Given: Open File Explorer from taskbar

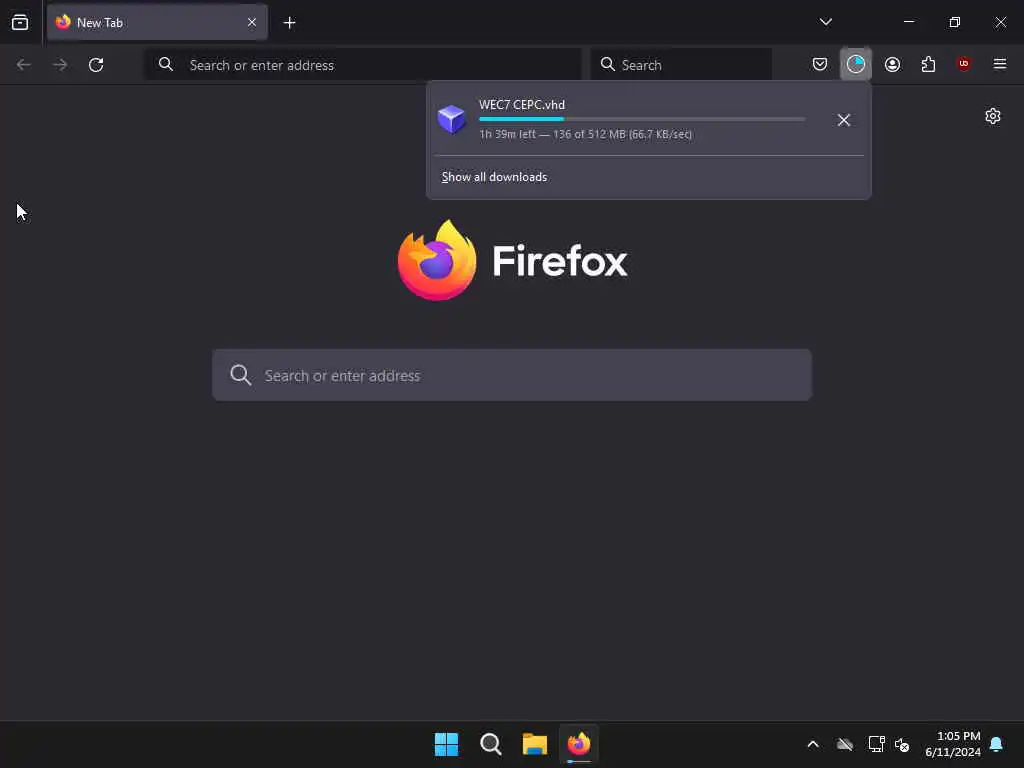Looking at the screenshot, I should (x=535, y=744).
